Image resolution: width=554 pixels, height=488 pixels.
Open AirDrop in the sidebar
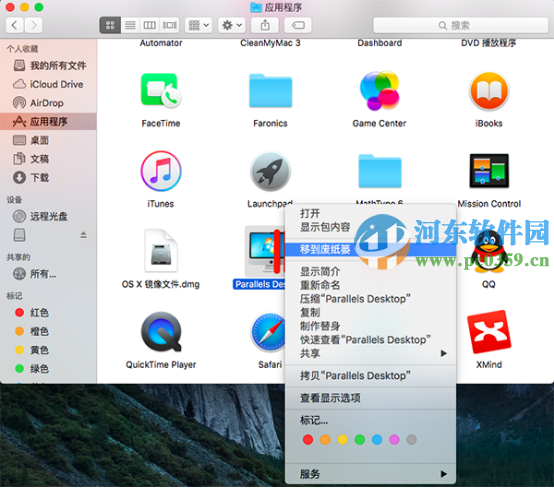(x=48, y=103)
